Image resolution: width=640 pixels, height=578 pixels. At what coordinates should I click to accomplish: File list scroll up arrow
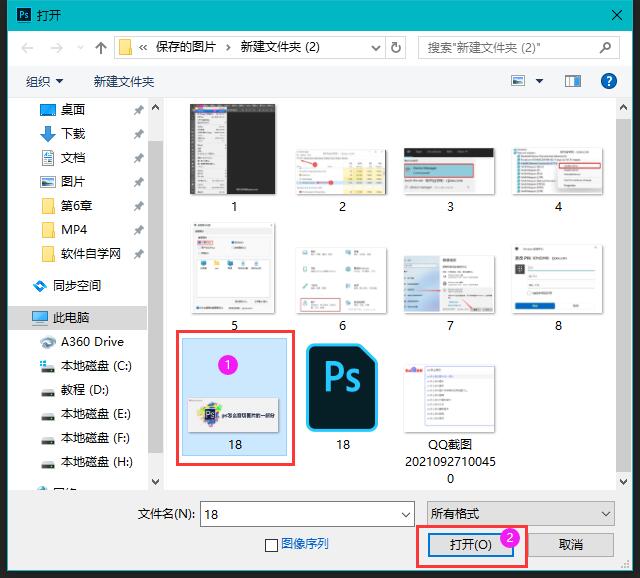[623, 108]
